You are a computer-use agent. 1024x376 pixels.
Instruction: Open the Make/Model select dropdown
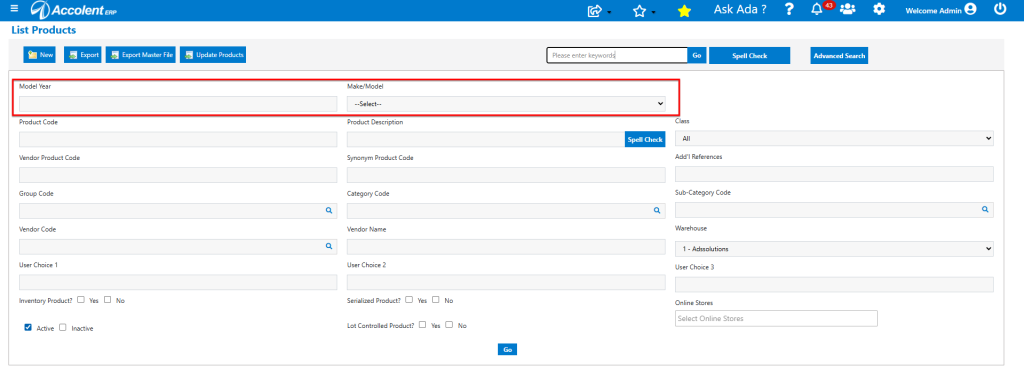coord(506,104)
